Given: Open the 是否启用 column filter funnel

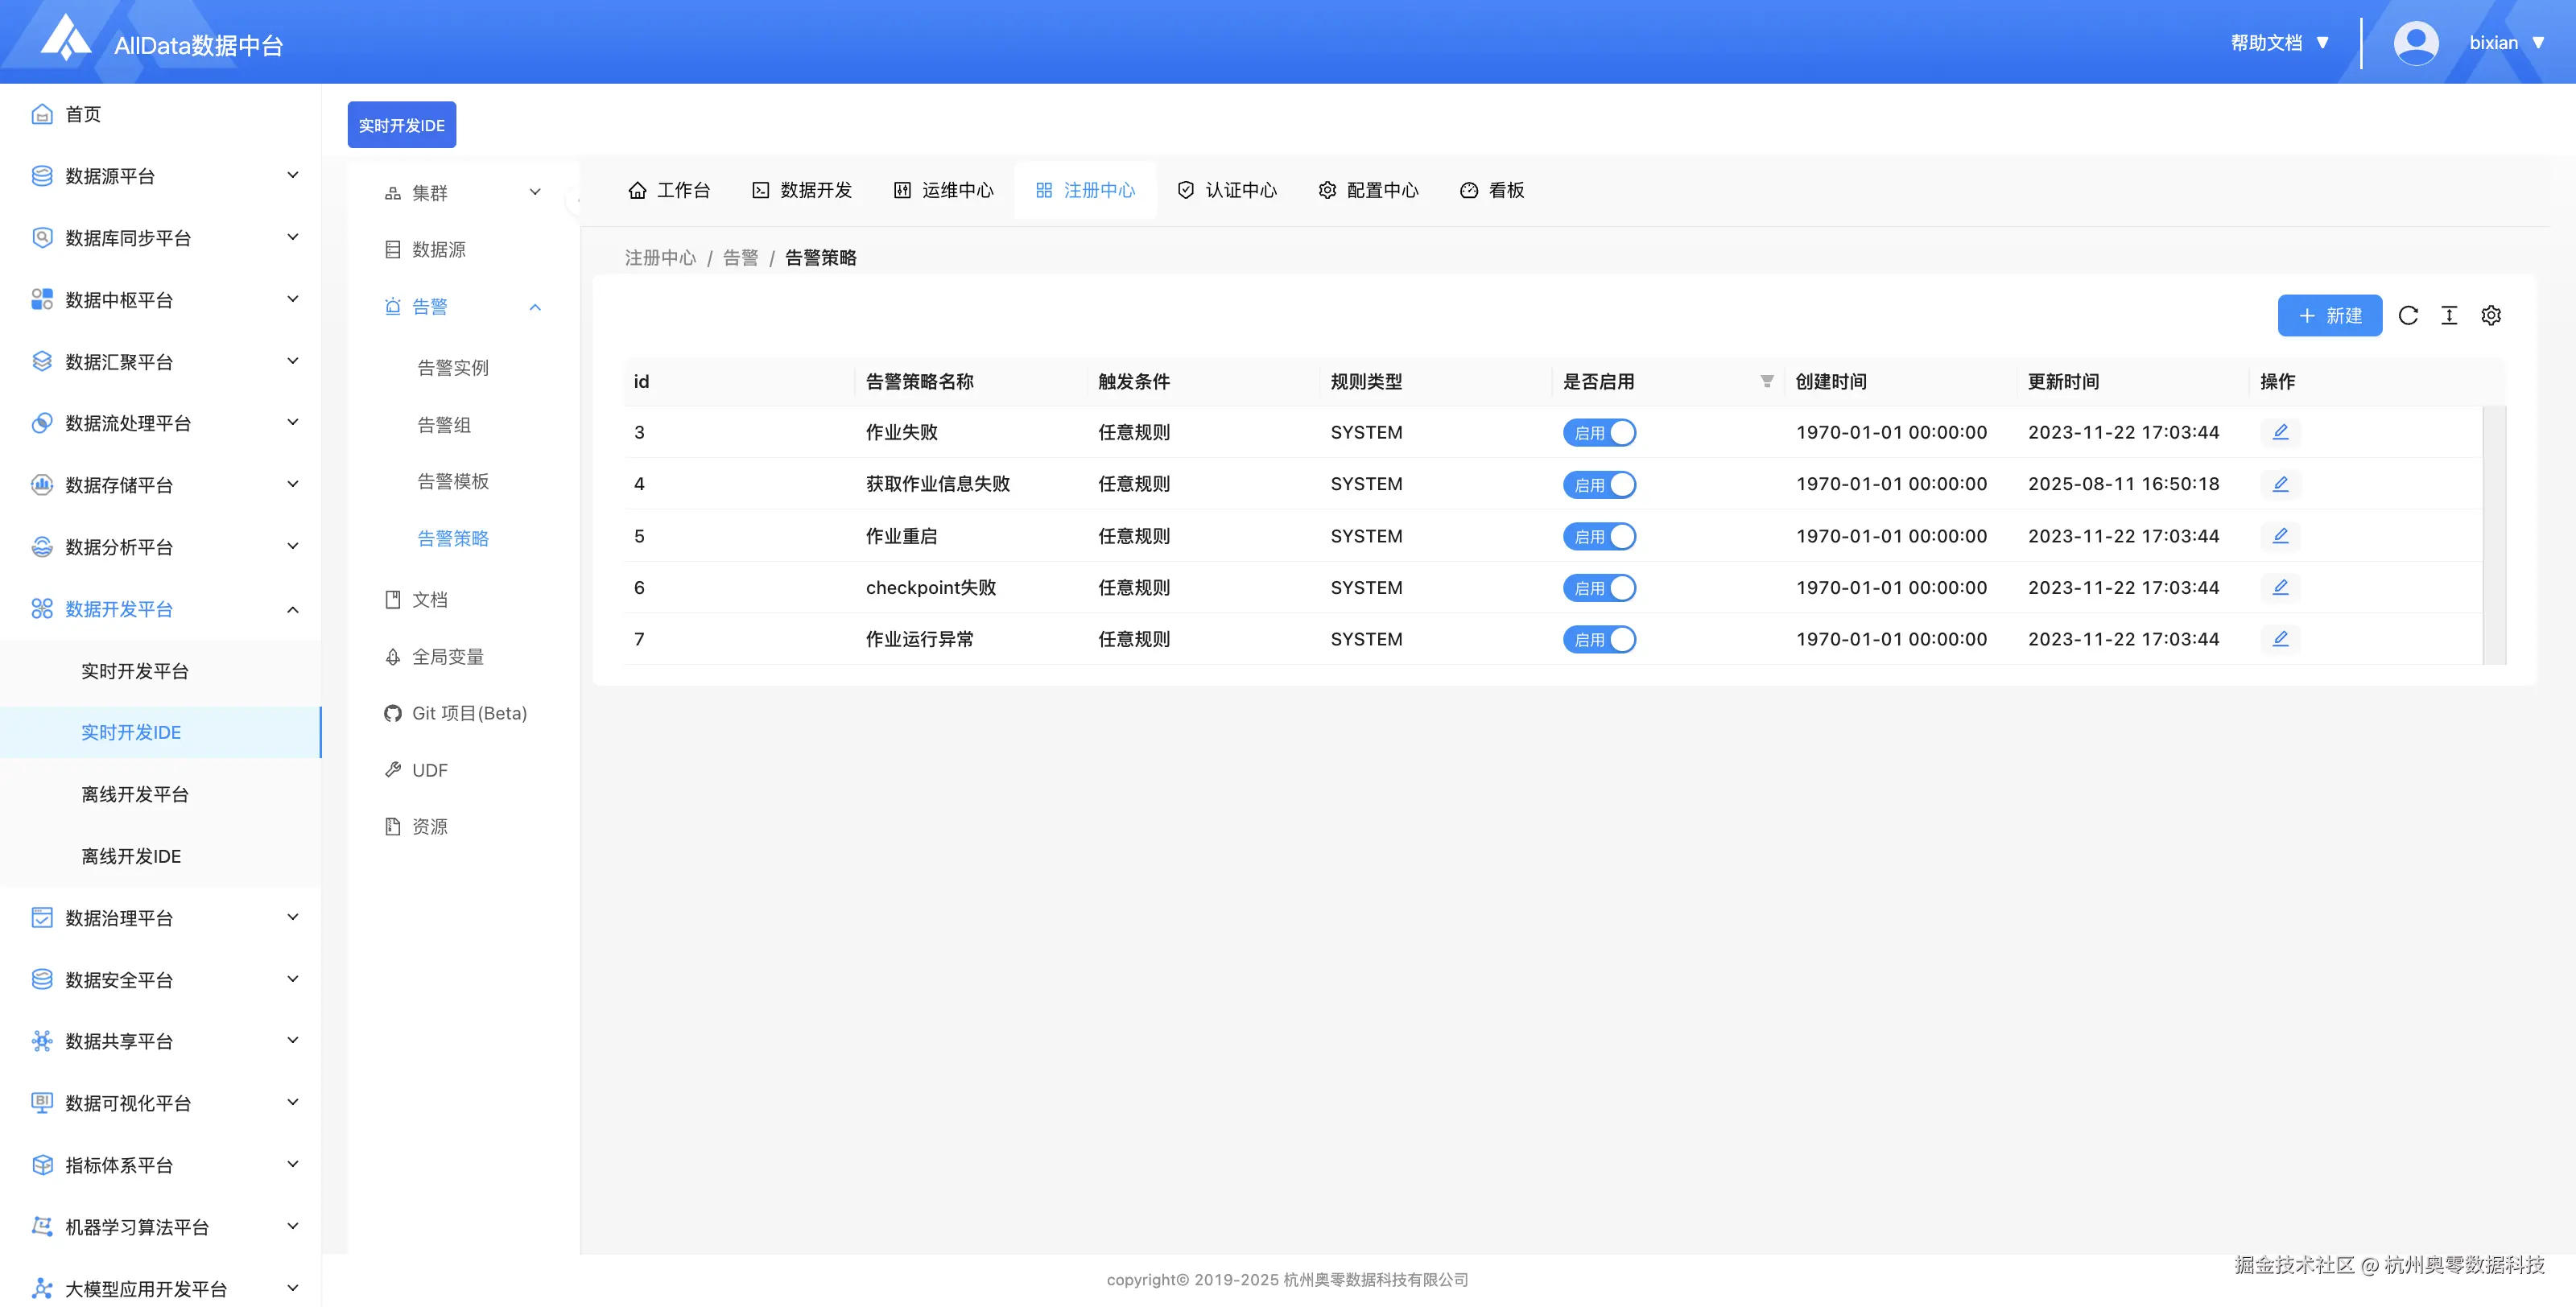Looking at the screenshot, I should (1766, 381).
